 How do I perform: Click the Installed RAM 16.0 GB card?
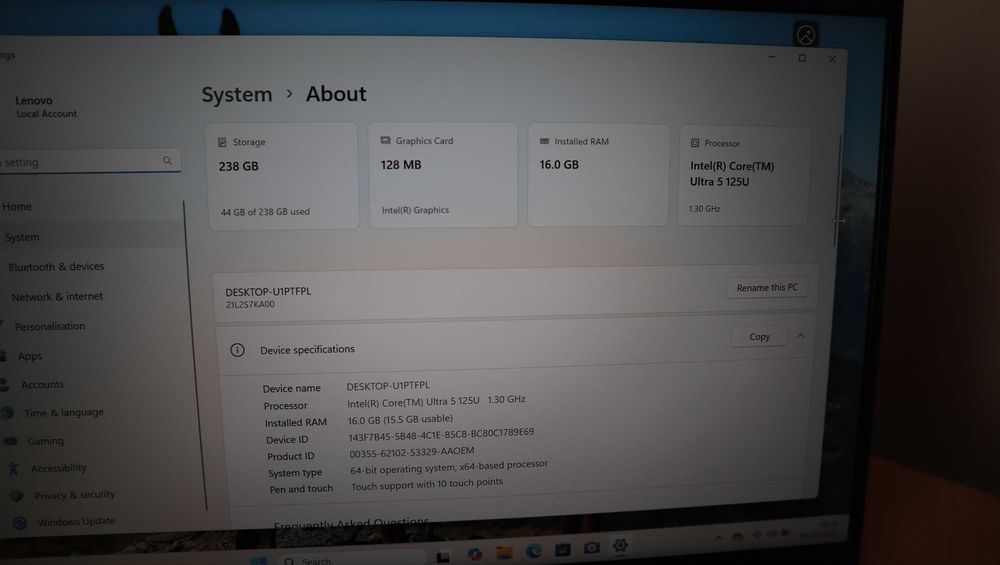point(598,175)
